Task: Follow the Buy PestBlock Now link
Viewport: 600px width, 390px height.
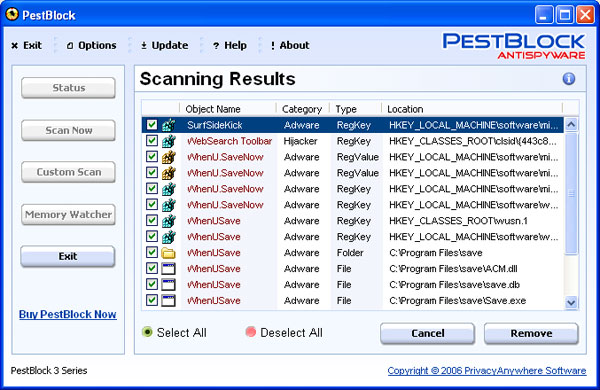Action: [68, 314]
